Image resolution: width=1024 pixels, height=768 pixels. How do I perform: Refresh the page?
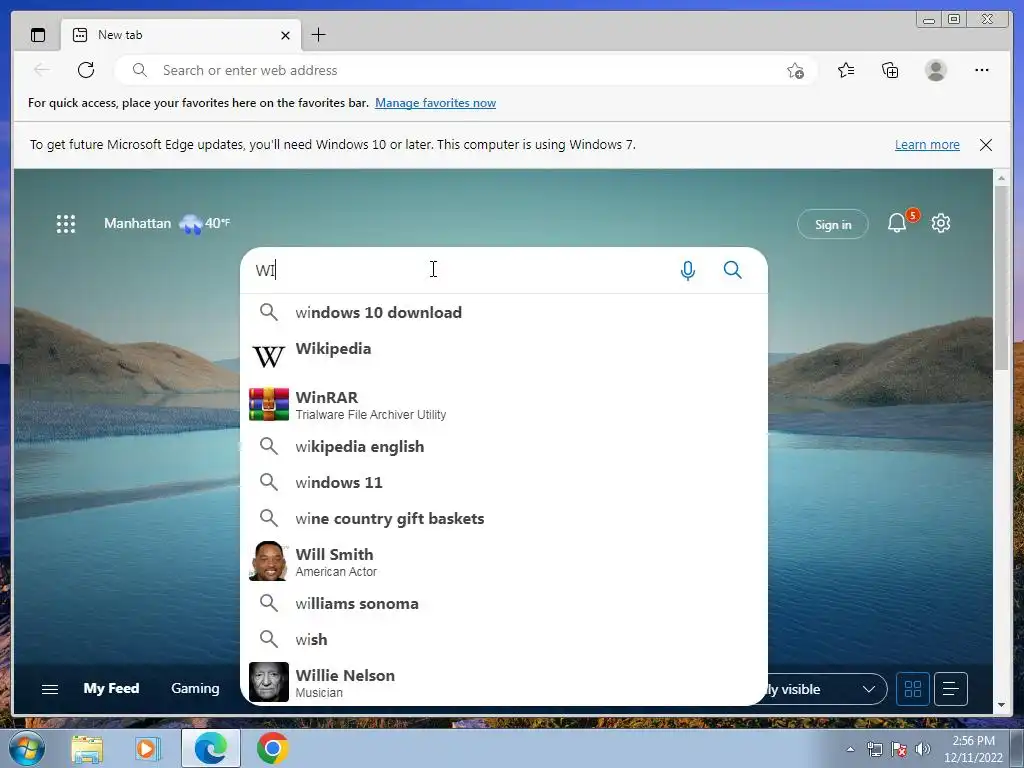click(86, 70)
